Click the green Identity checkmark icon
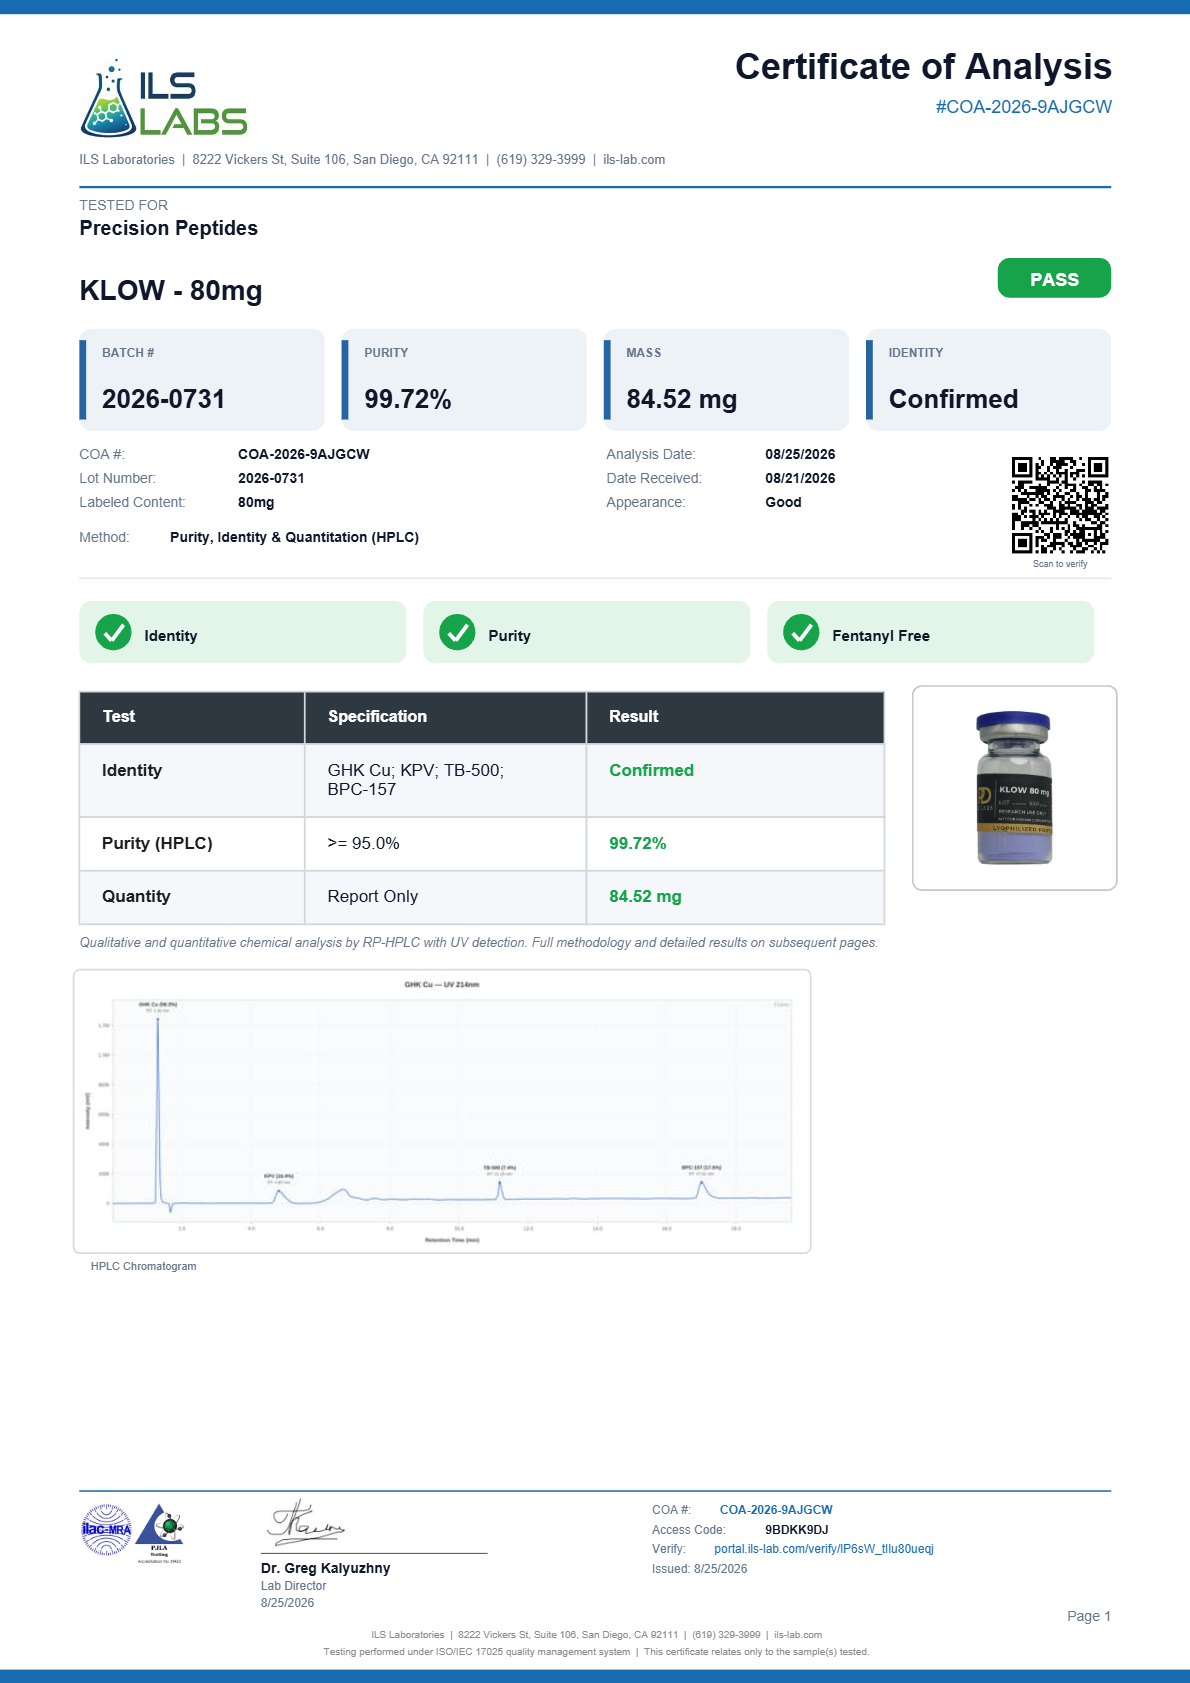The width and height of the screenshot is (1190, 1683). 113,632
